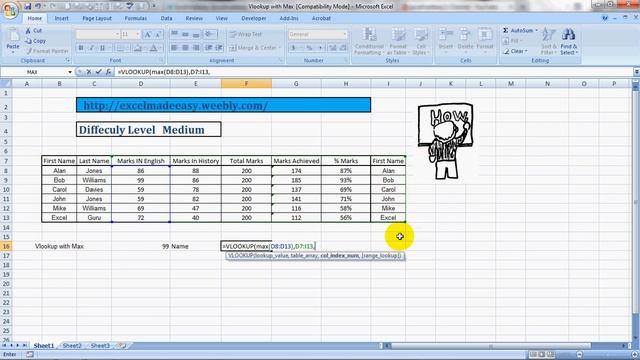
Task: Click the Cancel (X) icon in the formula bar
Action: point(89,72)
